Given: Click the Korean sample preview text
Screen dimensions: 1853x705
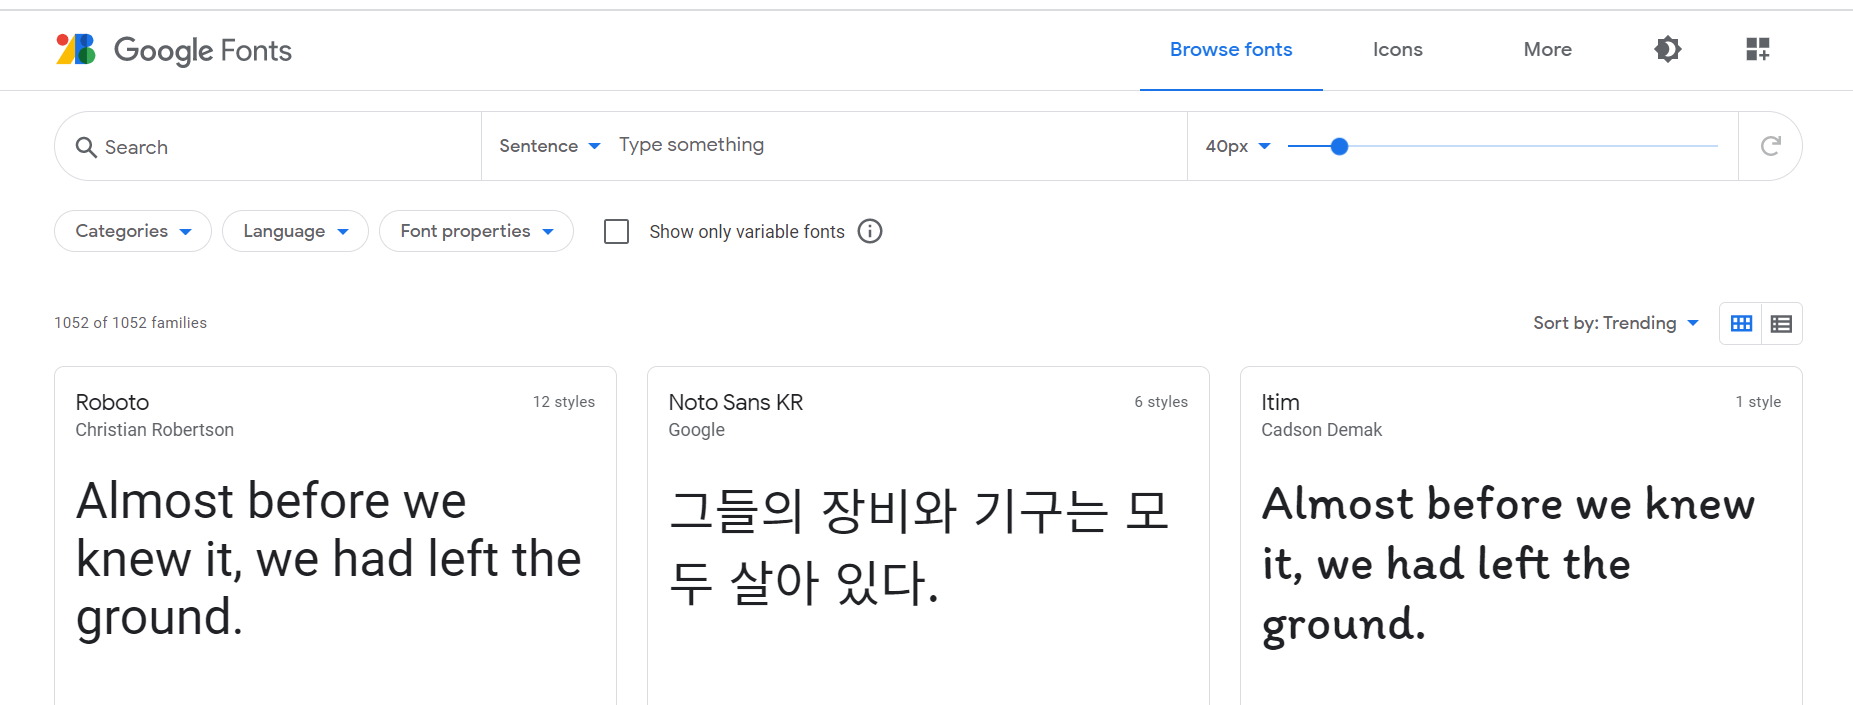Looking at the screenshot, I should pyautogui.click(x=918, y=547).
